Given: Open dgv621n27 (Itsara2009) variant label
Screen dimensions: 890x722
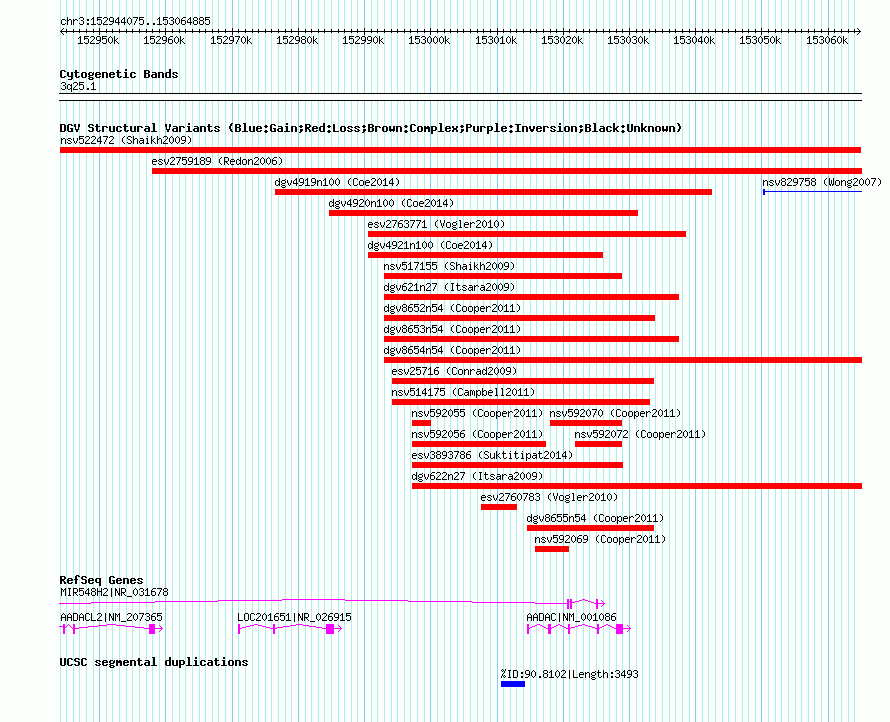Looking at the screenshot, I should [x=450, y=287].
